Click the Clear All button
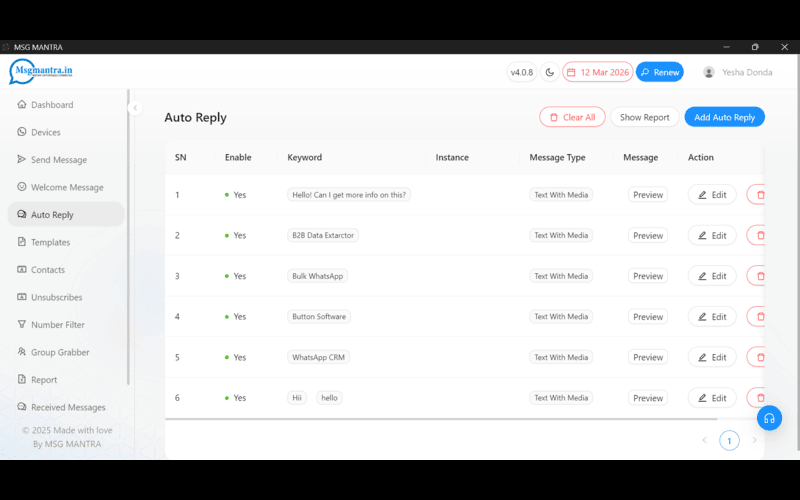Screen dimensions: 800x500 pyautogui.click(x=572, y=117)
